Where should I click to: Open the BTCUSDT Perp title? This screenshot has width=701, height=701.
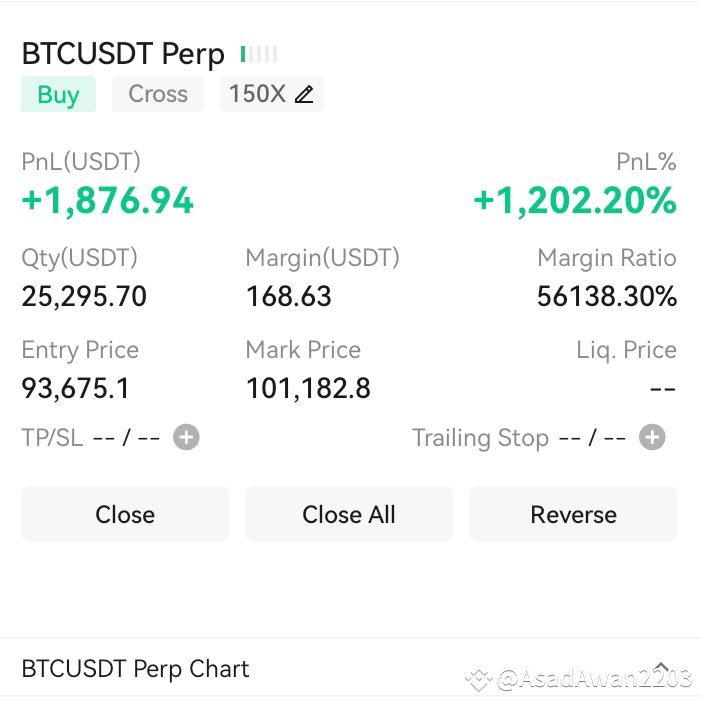coord(123,54)
